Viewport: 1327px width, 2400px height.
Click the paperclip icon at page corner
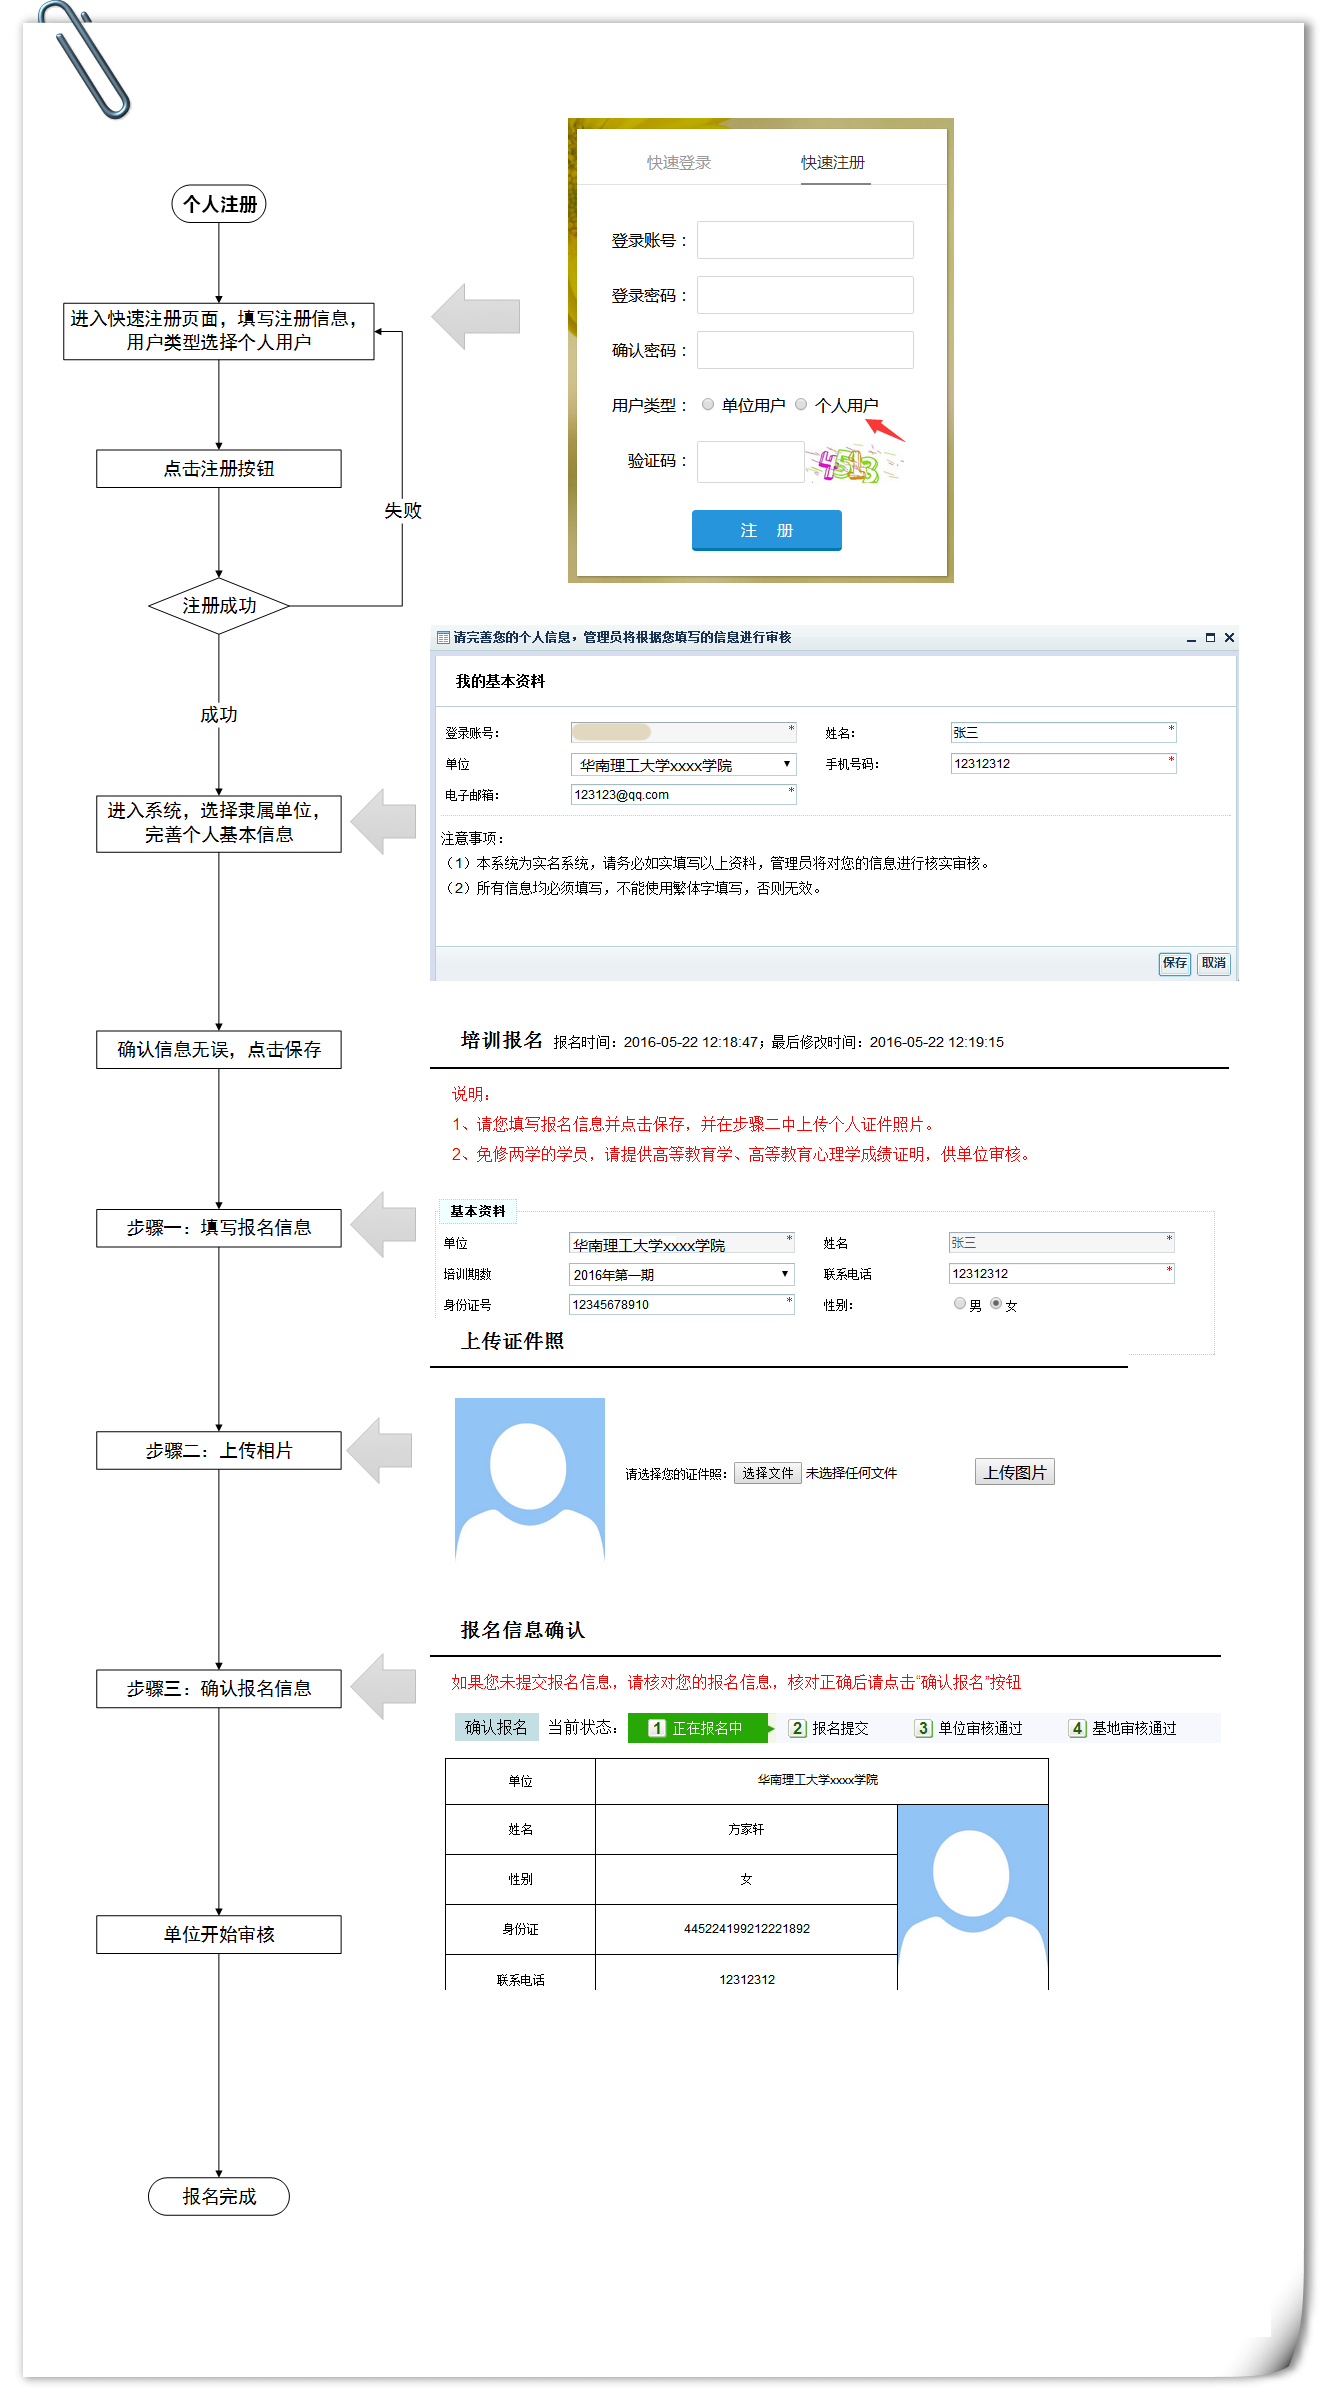tap(85, 60)
